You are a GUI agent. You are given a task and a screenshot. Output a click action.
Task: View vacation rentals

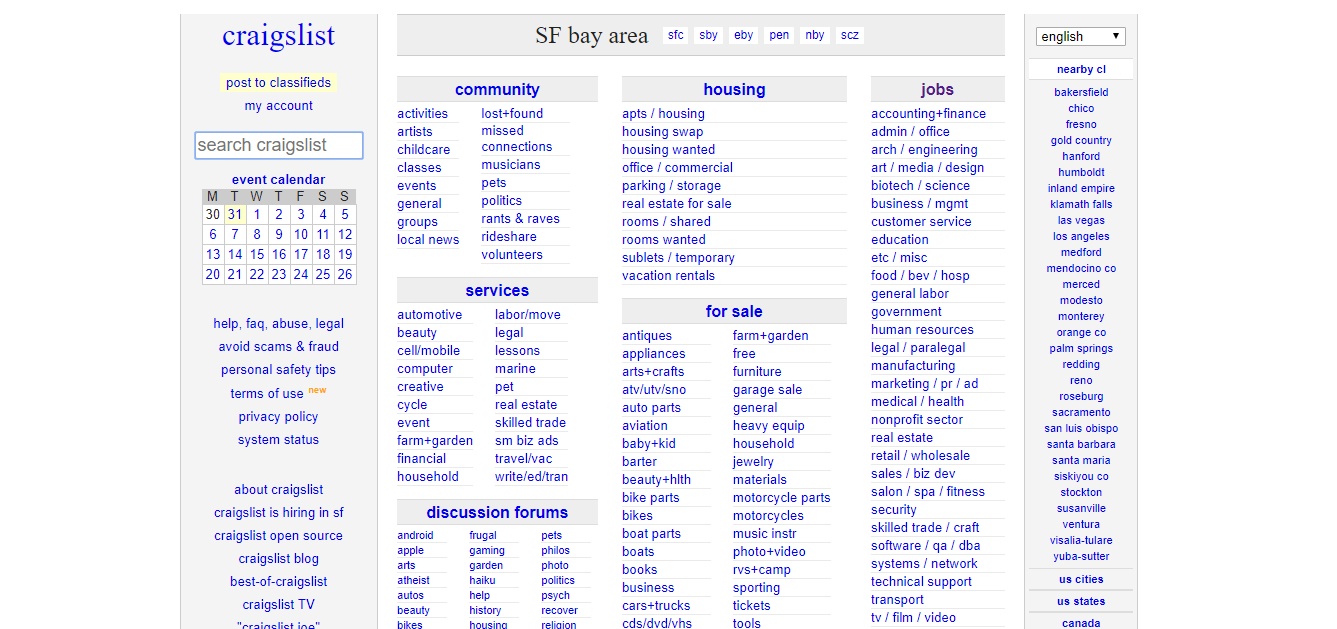click(669, 276)
